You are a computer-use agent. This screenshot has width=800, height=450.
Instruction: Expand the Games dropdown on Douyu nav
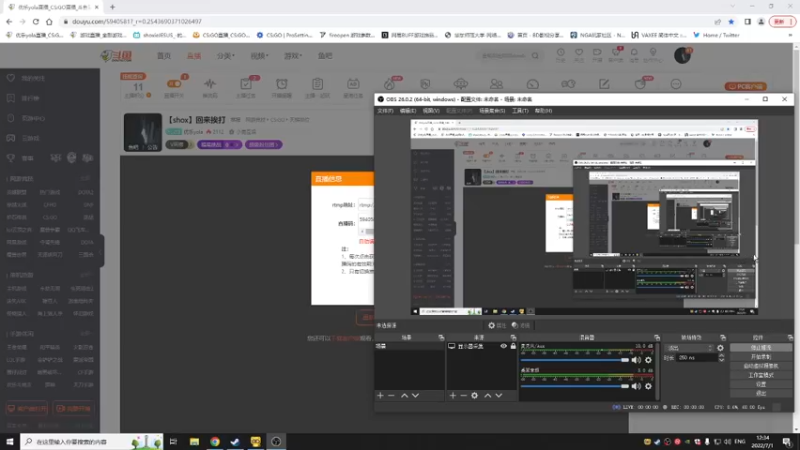click(293, 56)
